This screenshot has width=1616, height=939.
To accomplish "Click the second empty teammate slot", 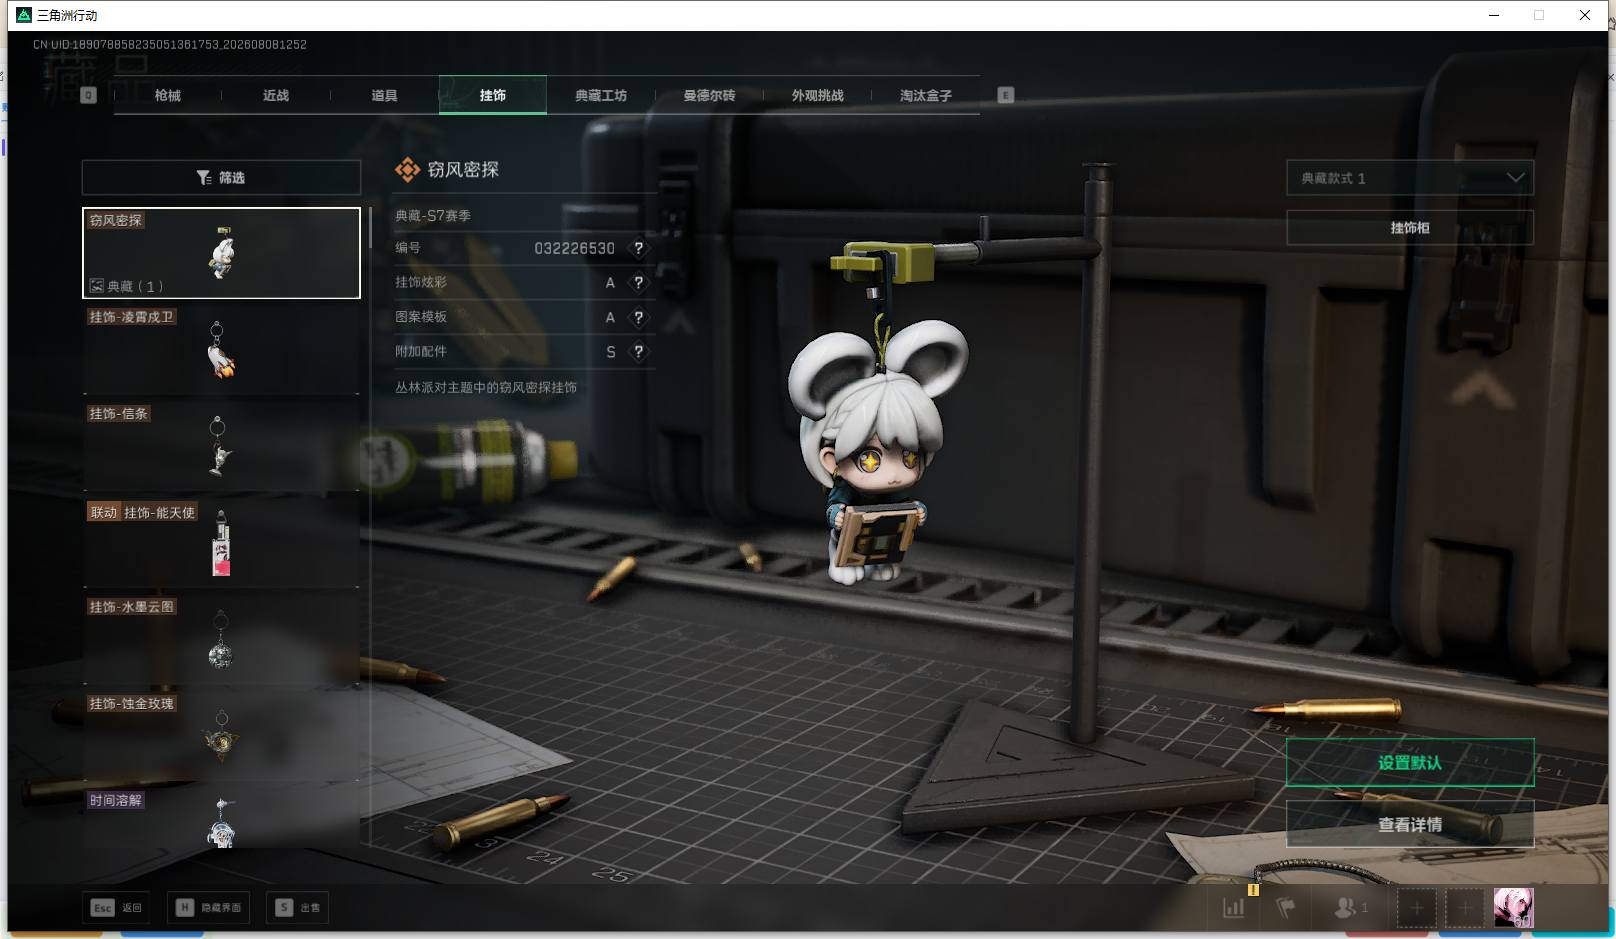I will point(1465,908).
